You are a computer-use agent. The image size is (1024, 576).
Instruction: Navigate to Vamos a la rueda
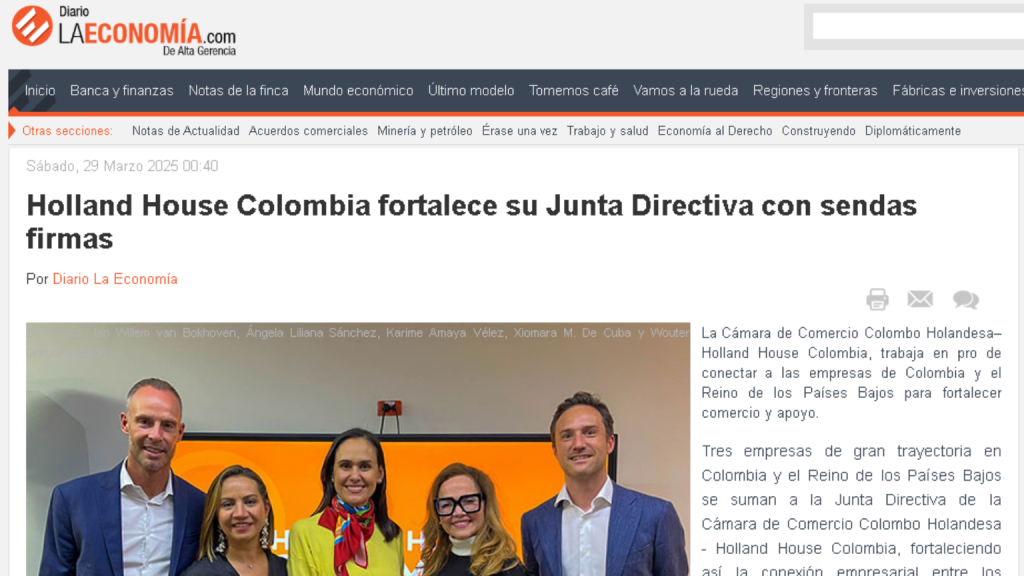point(685,91)
